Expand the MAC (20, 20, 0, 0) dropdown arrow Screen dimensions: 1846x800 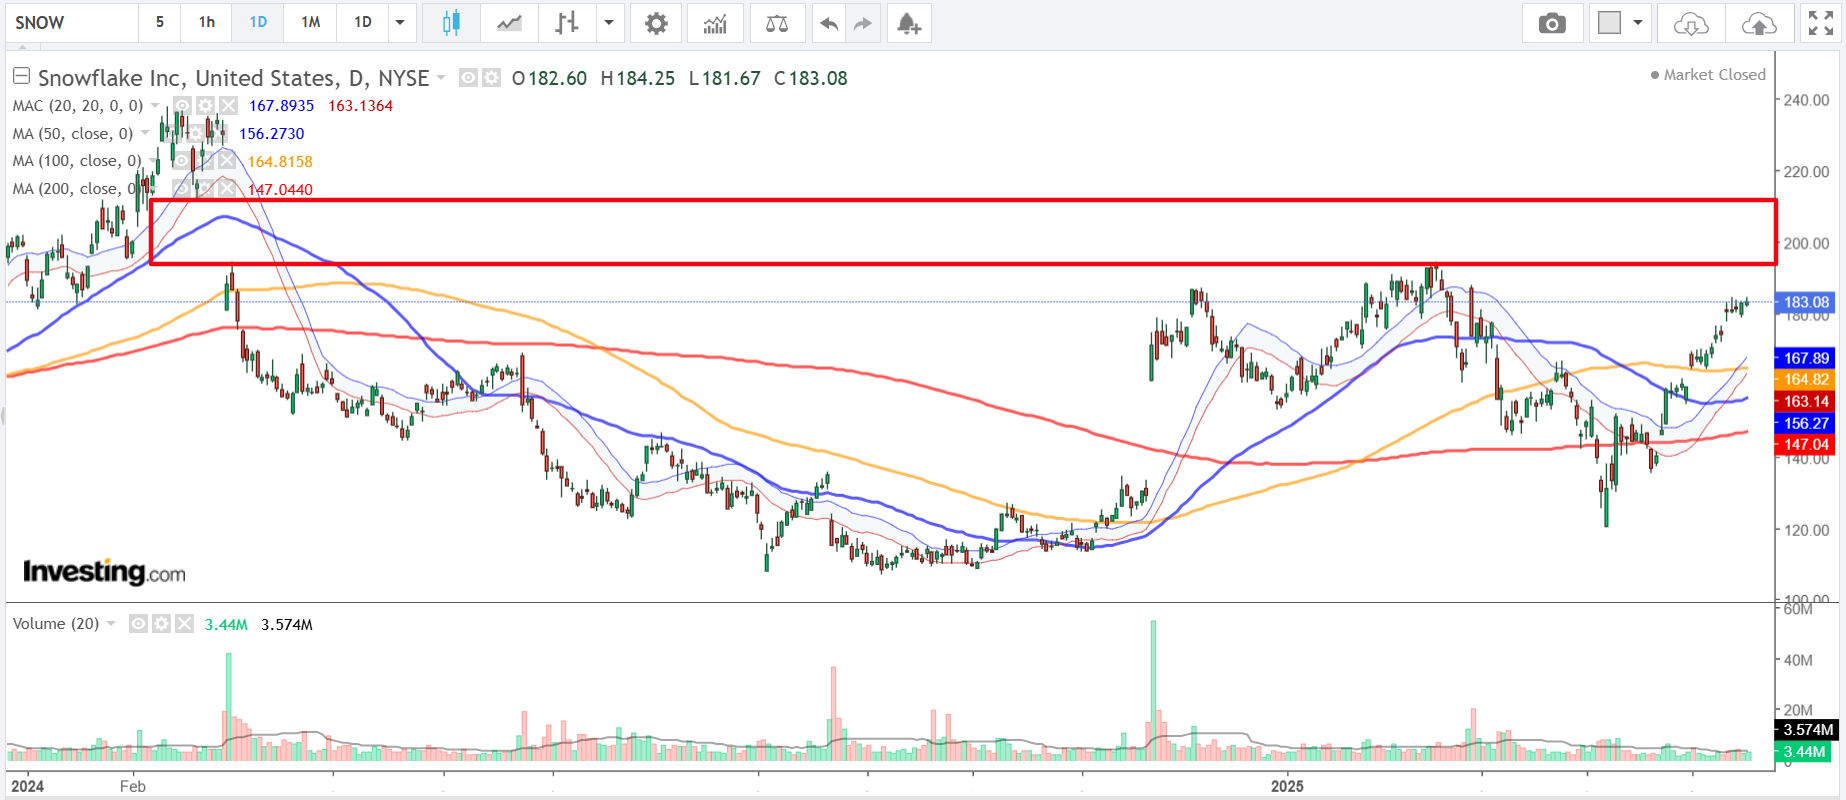[155, 105]
